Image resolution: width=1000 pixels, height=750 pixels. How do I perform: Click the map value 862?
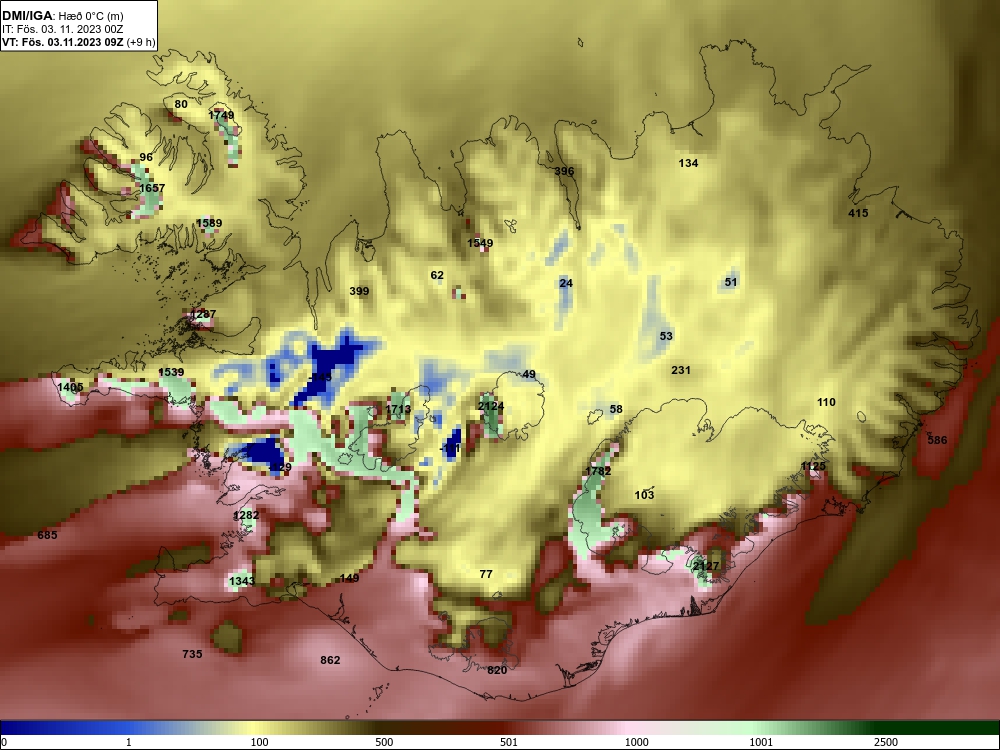330,661
